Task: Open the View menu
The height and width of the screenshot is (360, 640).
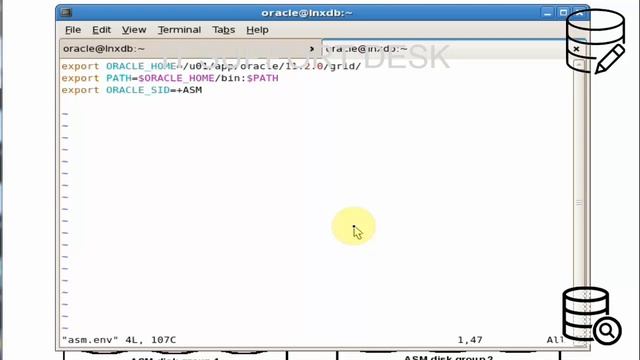Action: tap(134, 30)
